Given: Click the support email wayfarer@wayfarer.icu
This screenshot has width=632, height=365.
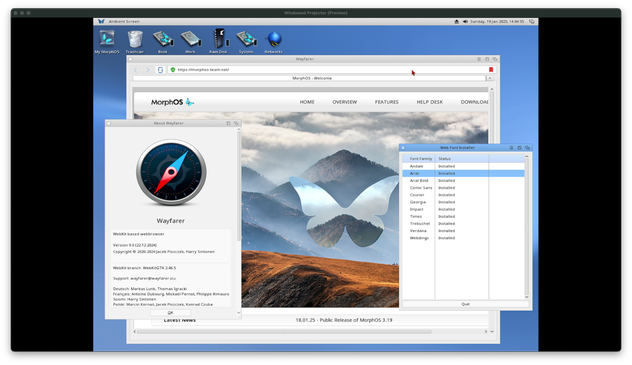Looking at the screenshot, I should tap(153, 278).
